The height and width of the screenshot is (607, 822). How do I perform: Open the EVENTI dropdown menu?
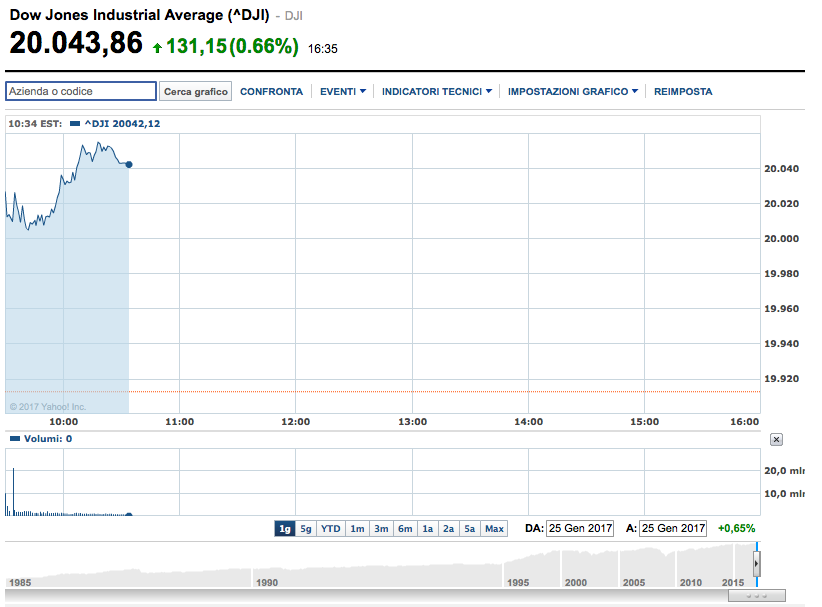tap(342, 92)
